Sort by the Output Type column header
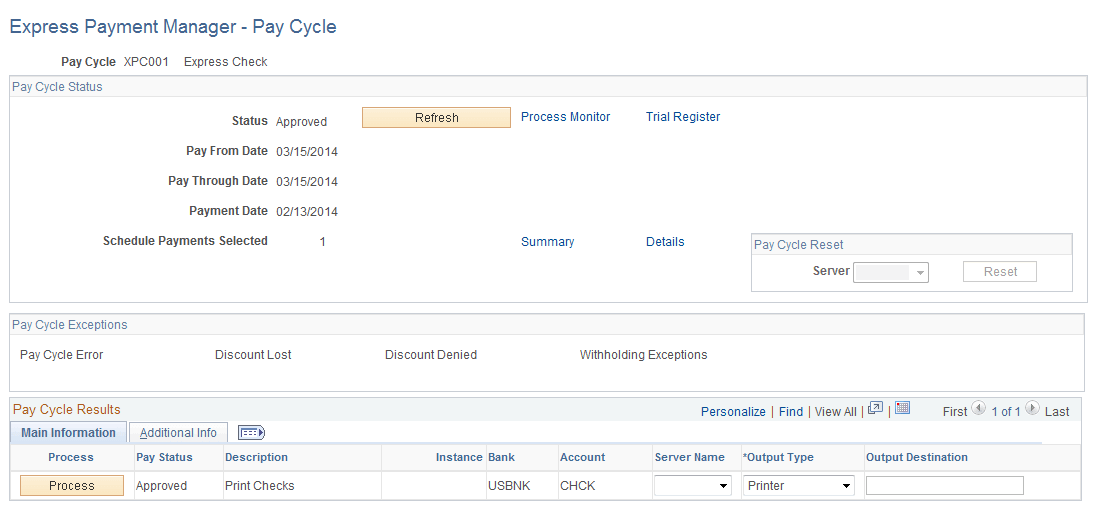This screenshot has height=515, width=1104. (778, 457)
